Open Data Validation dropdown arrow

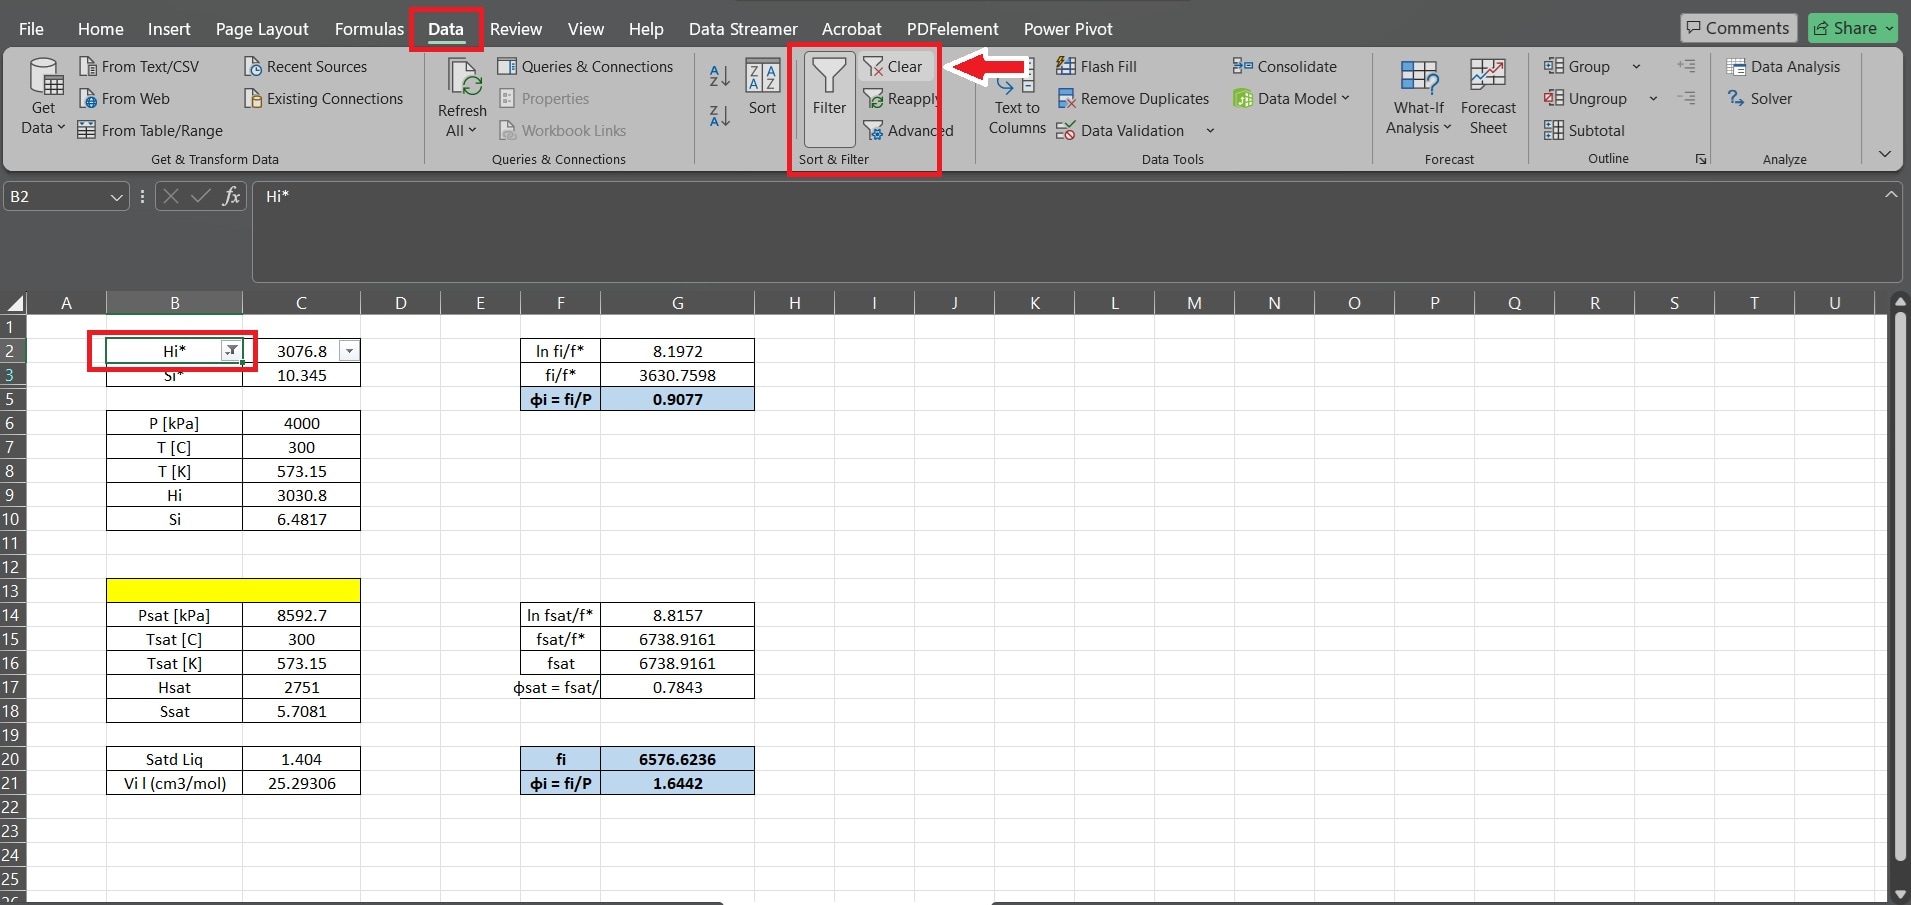pyautogui.click(x=1210, y=131)
